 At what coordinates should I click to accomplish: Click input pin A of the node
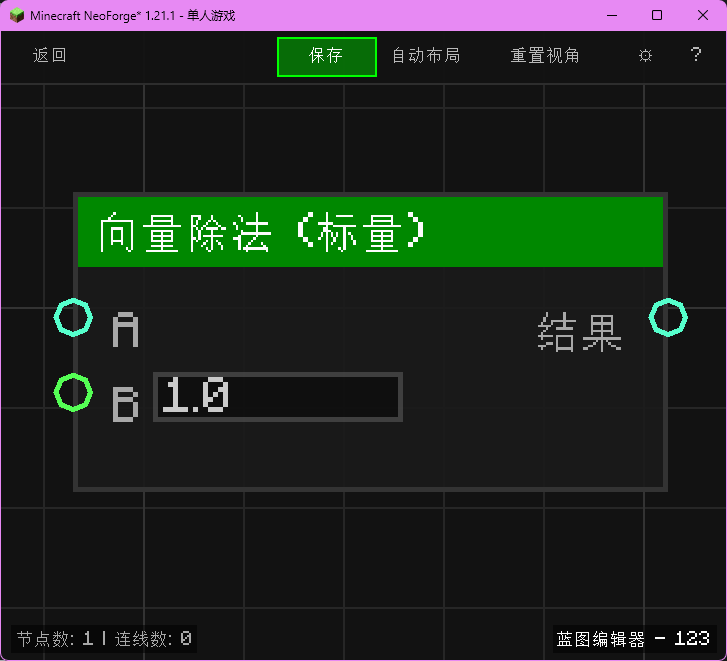pos(73,318)
